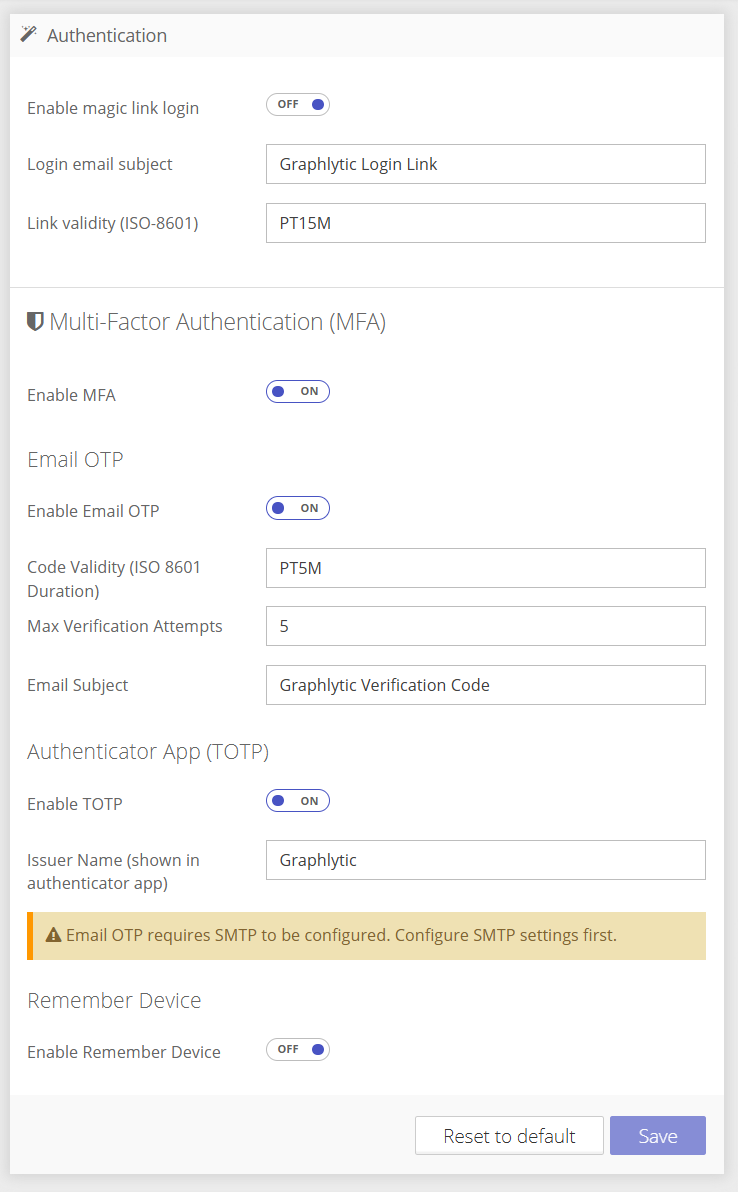Viewport: 738px width, 1192px height.
Task: Click the Authentication panel header title
Action: [x=107, y=36]
